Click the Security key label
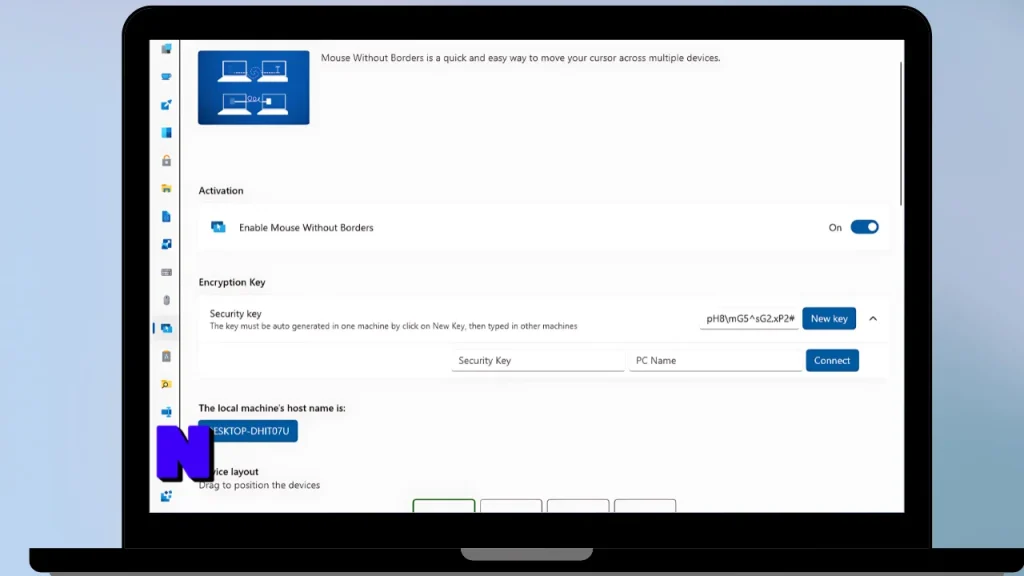Viewport: 1024px width, 576px height. click(235, 313)
